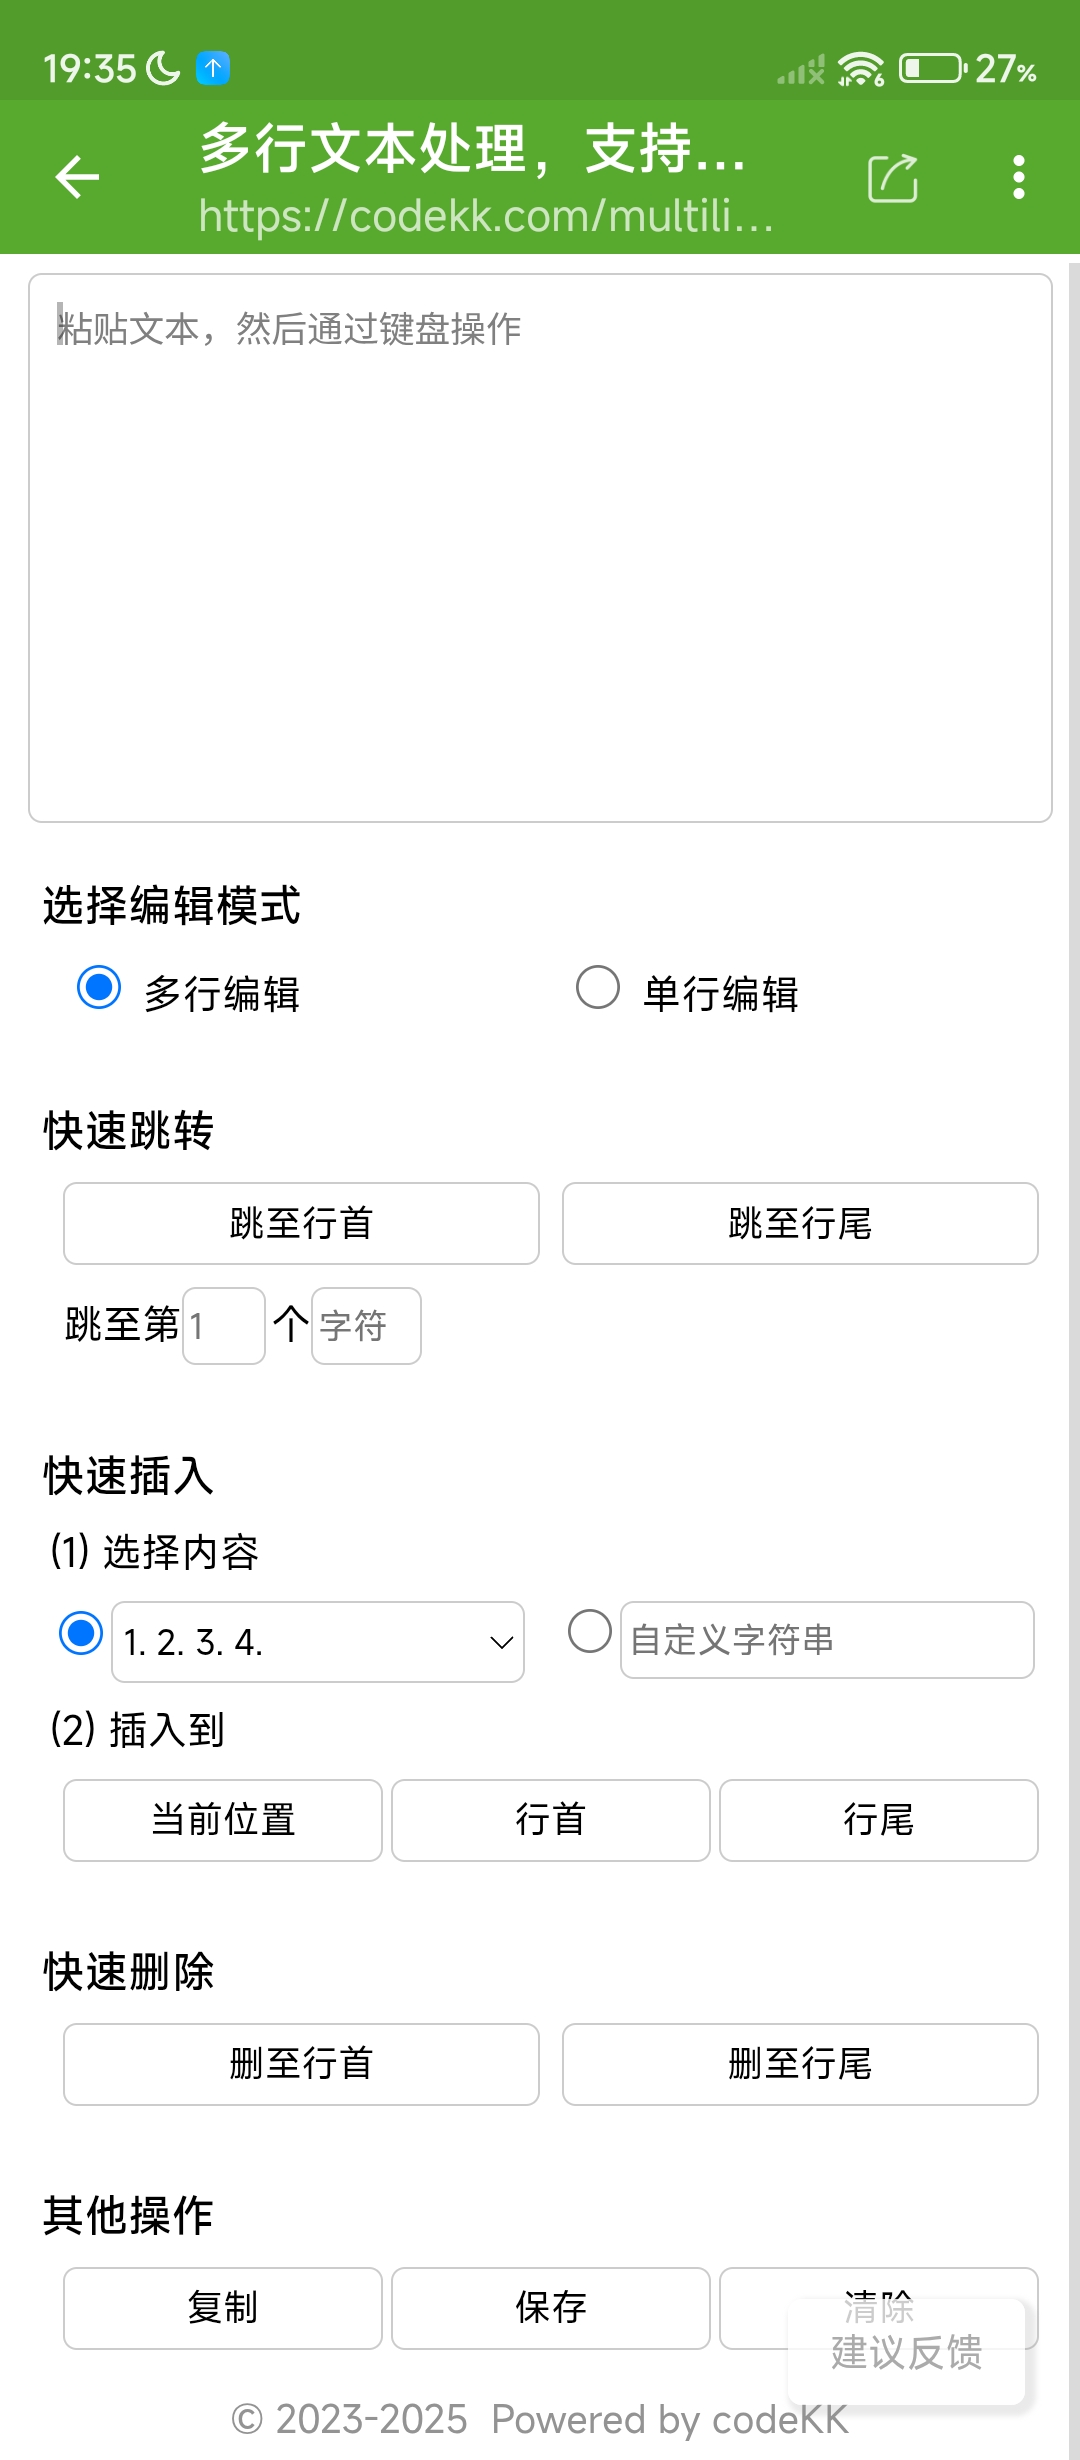
Task: Tap the battery indicator icon
Action: [931, 69]
